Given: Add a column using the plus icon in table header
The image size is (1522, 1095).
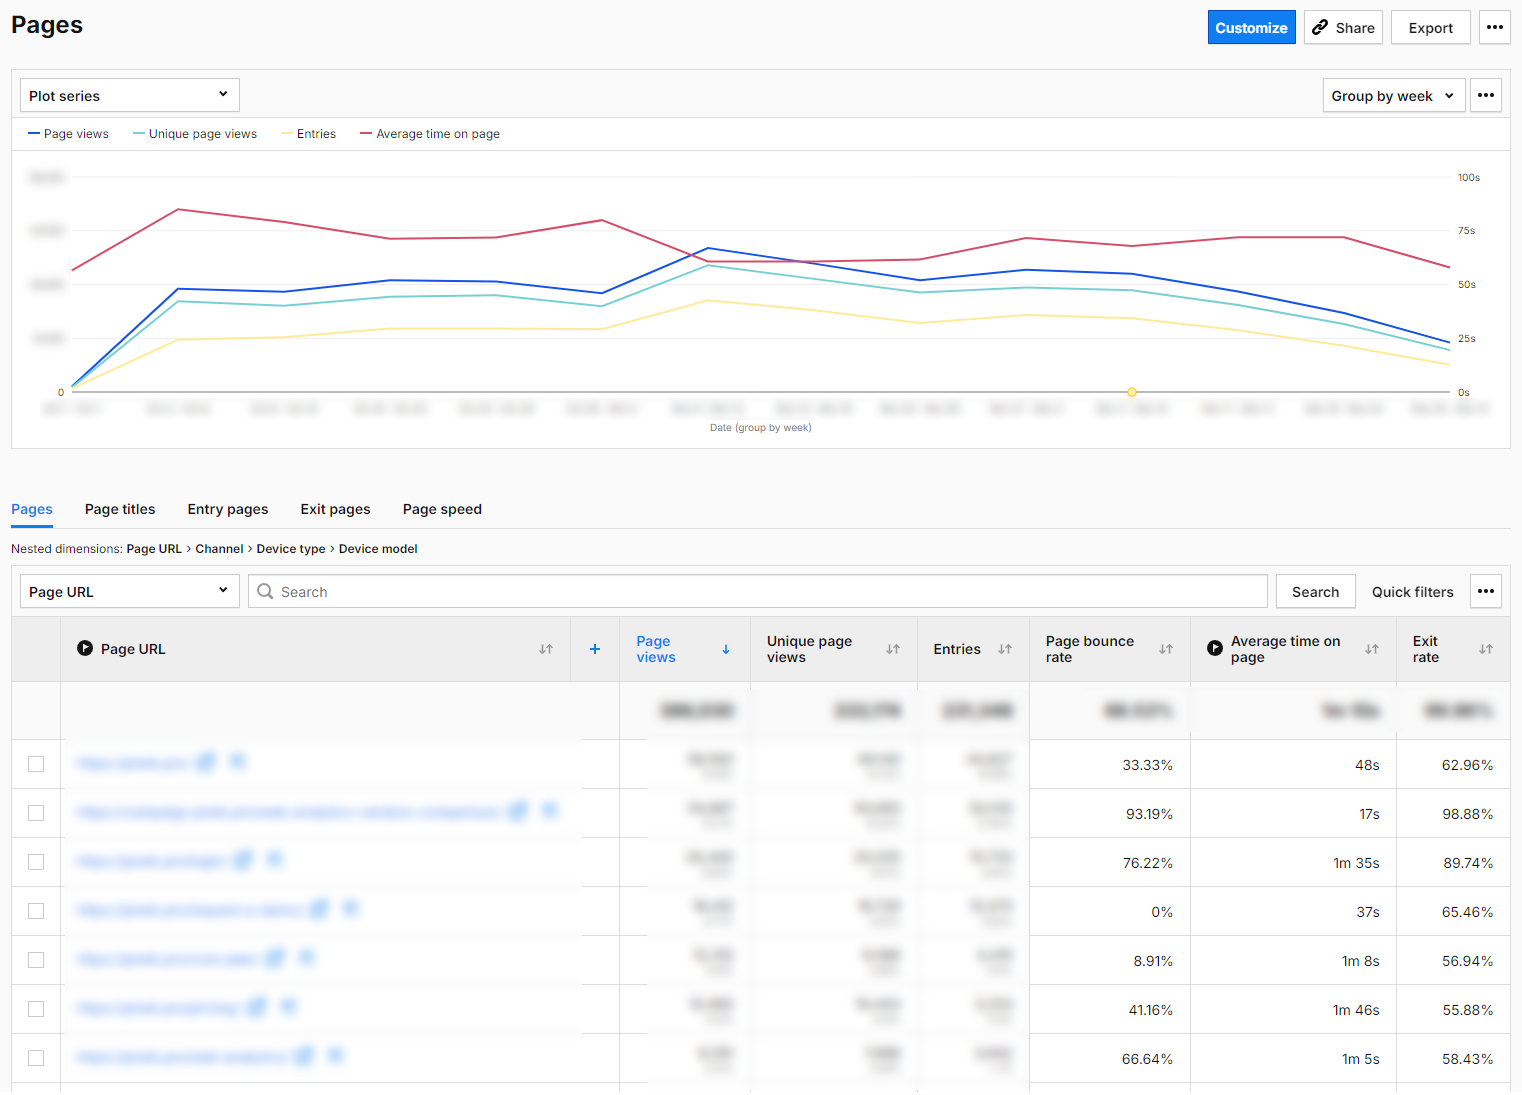Looking at the screenshot, I should (595, 649).
